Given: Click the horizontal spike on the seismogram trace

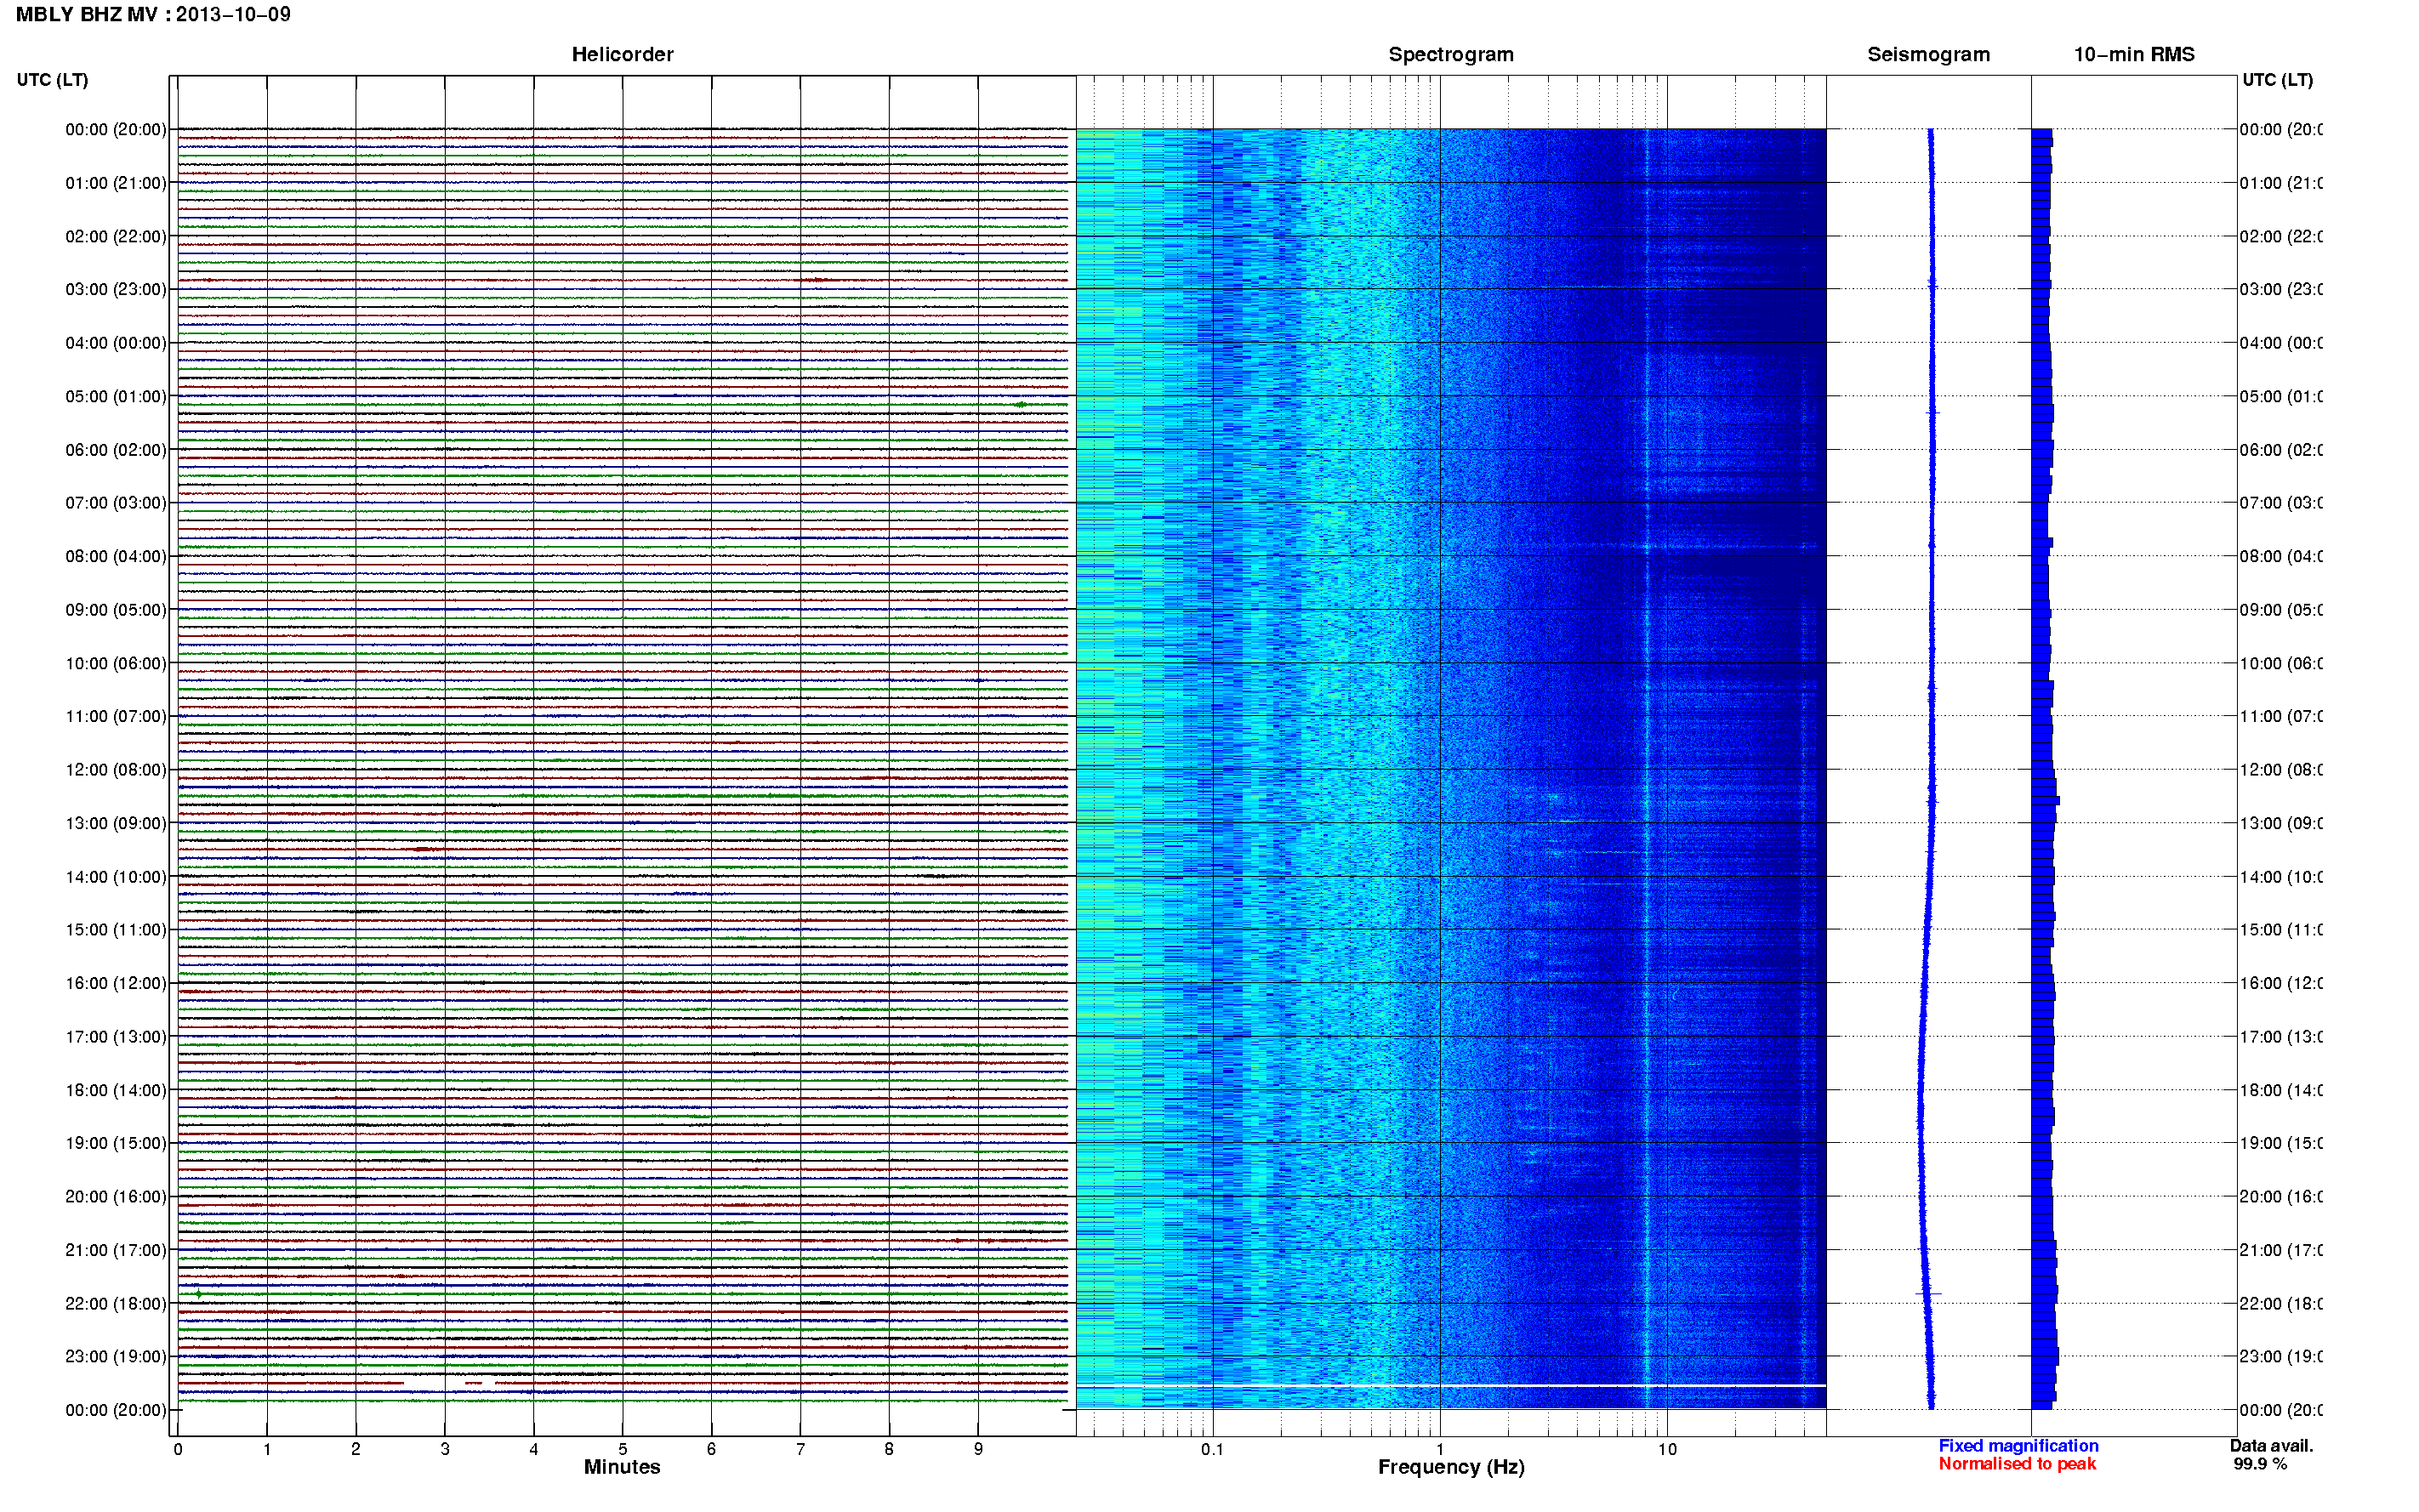Looking at the screenshot, I should click(1928, 1294).
